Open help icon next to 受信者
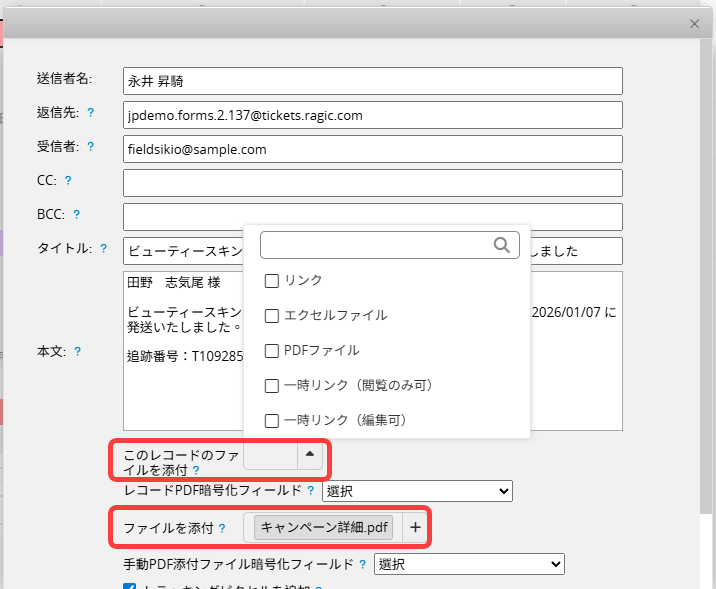 (x=91, y=147)
